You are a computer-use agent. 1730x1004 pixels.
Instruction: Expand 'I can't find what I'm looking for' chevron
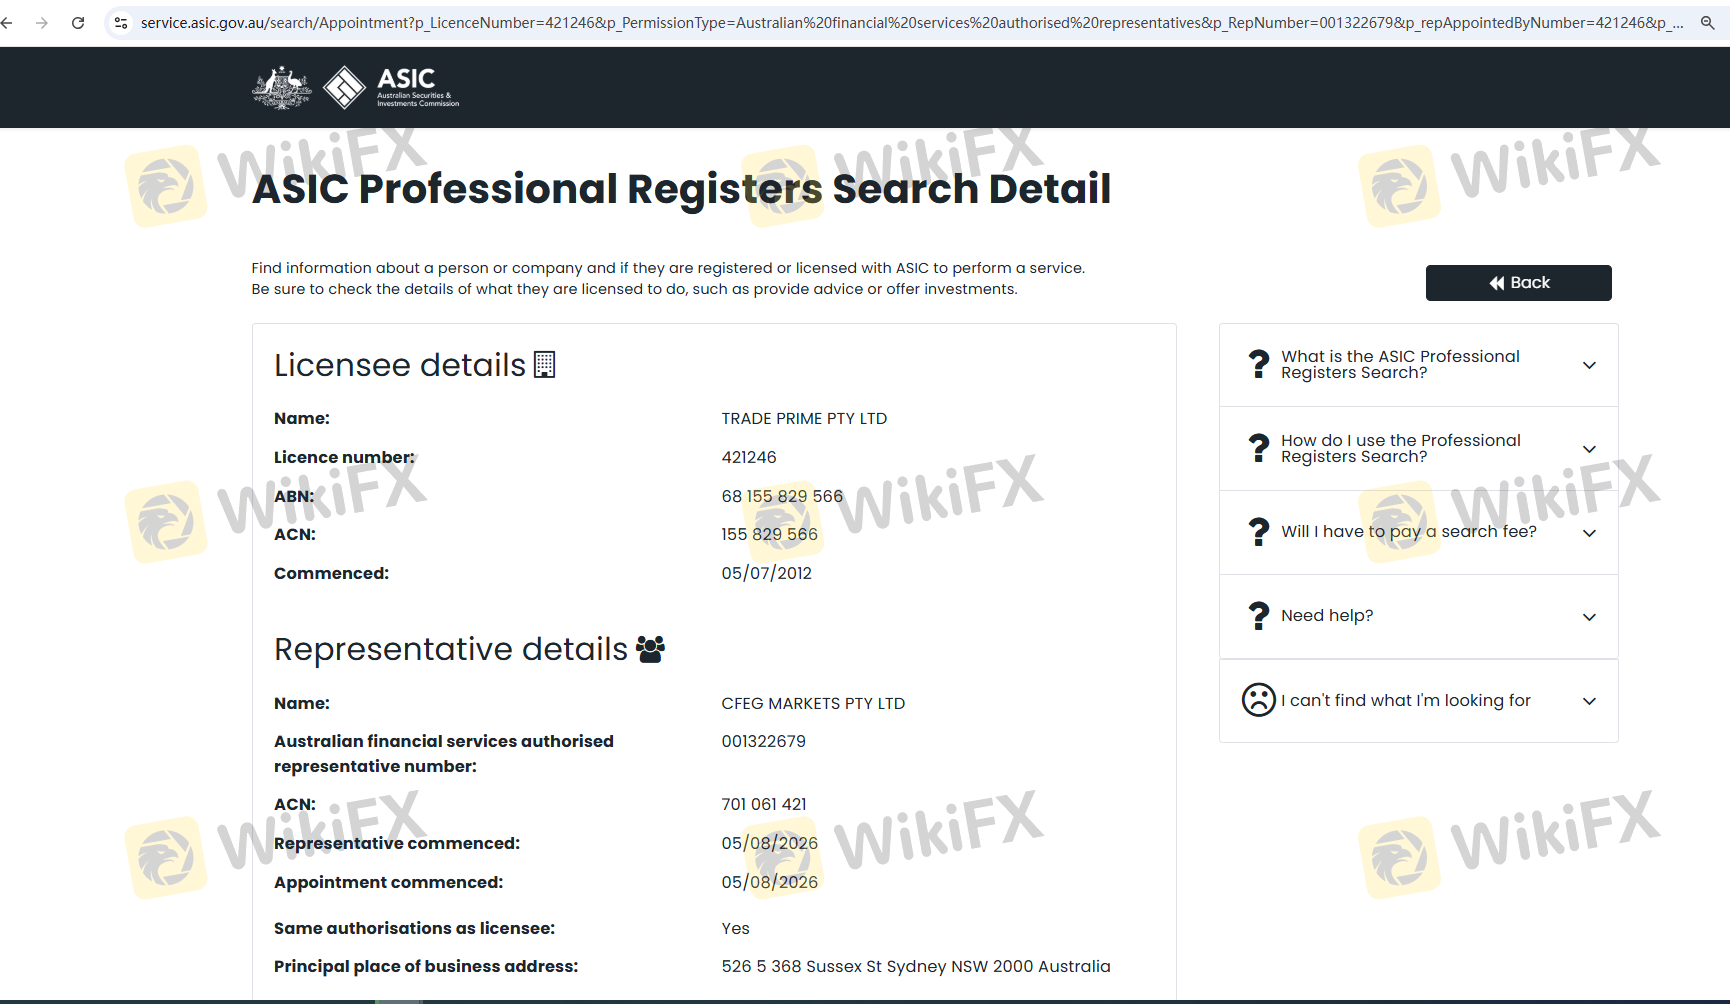[1589, 701]
